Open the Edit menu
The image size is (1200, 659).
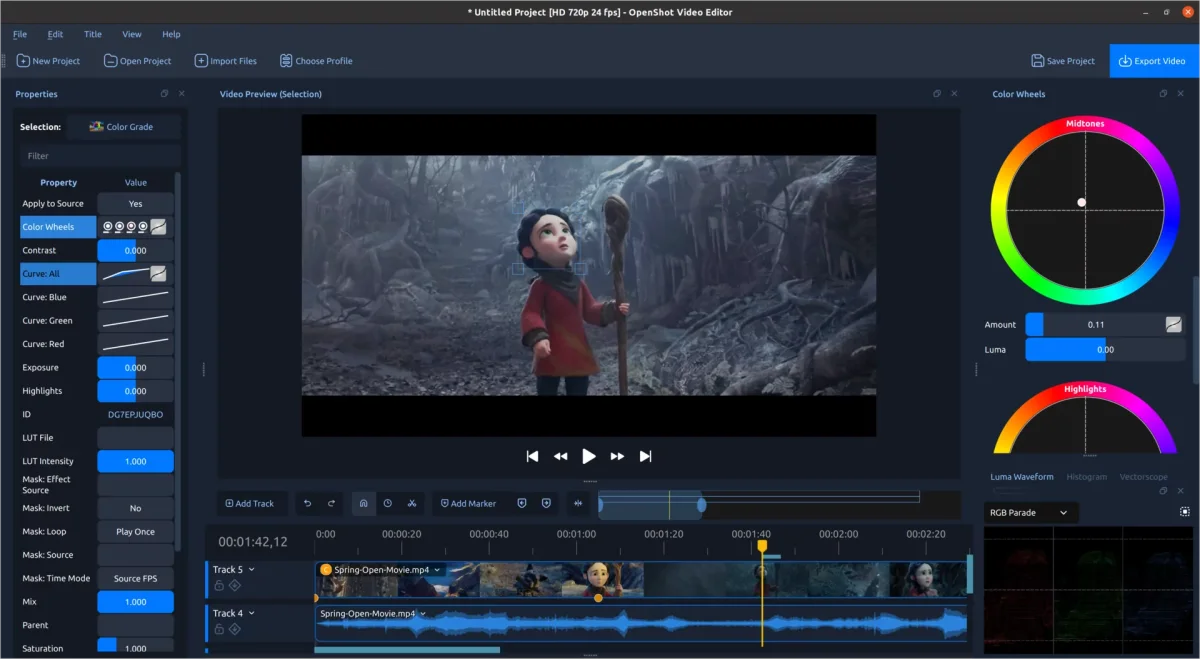55,34
